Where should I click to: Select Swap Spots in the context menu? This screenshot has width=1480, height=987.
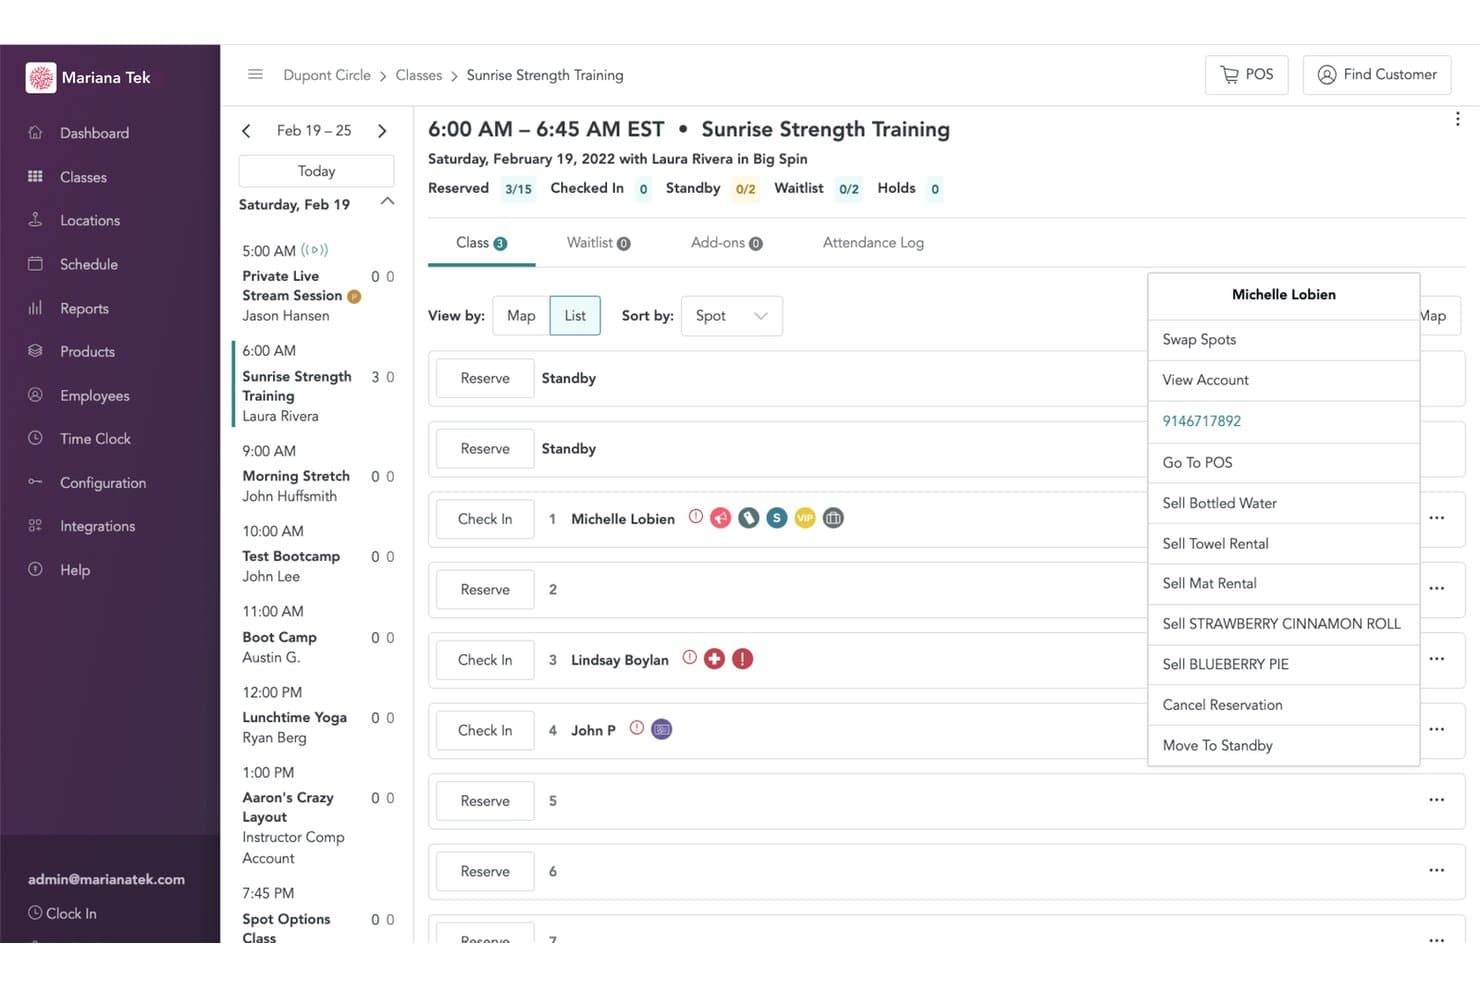point(1284,340)
